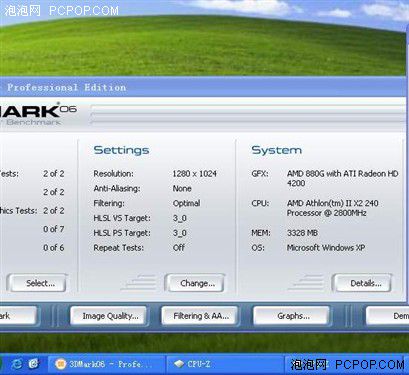Open the Image Quality... tool
This screenshot has height=375, width=409.
[108, 316]
